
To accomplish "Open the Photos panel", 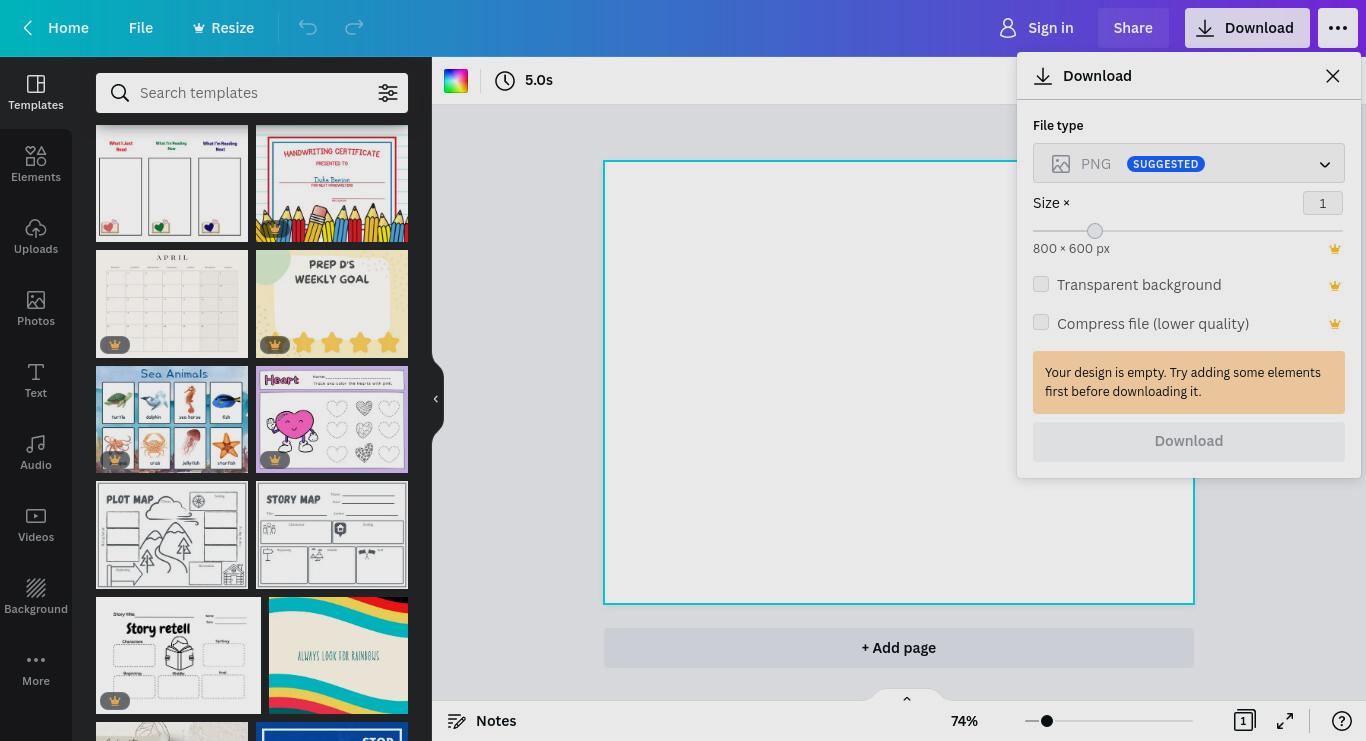I will [x=36, y=308].
